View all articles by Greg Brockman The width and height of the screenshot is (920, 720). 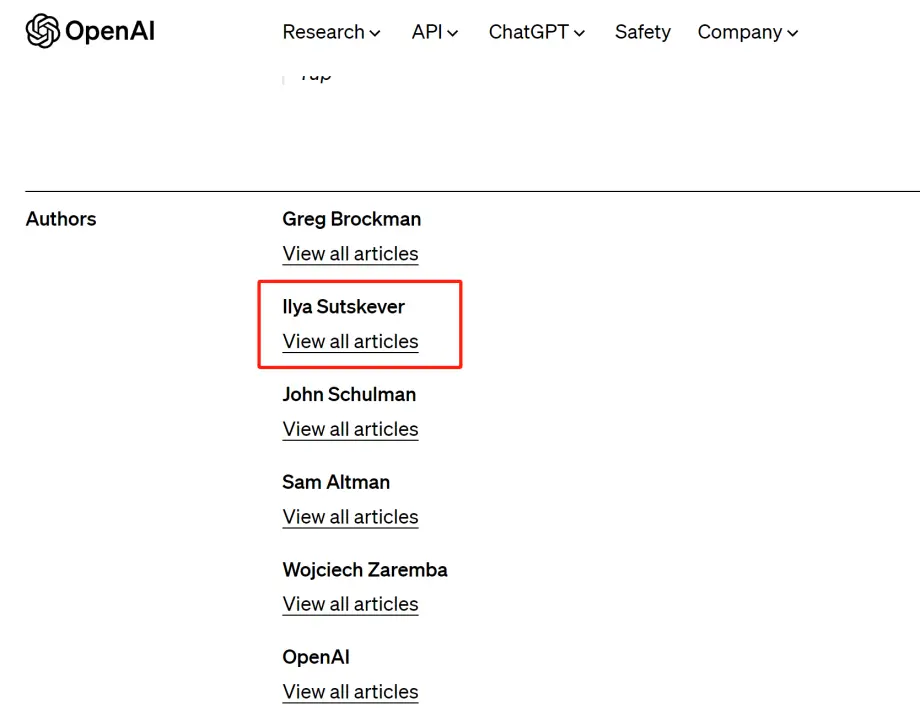[350, 253]
